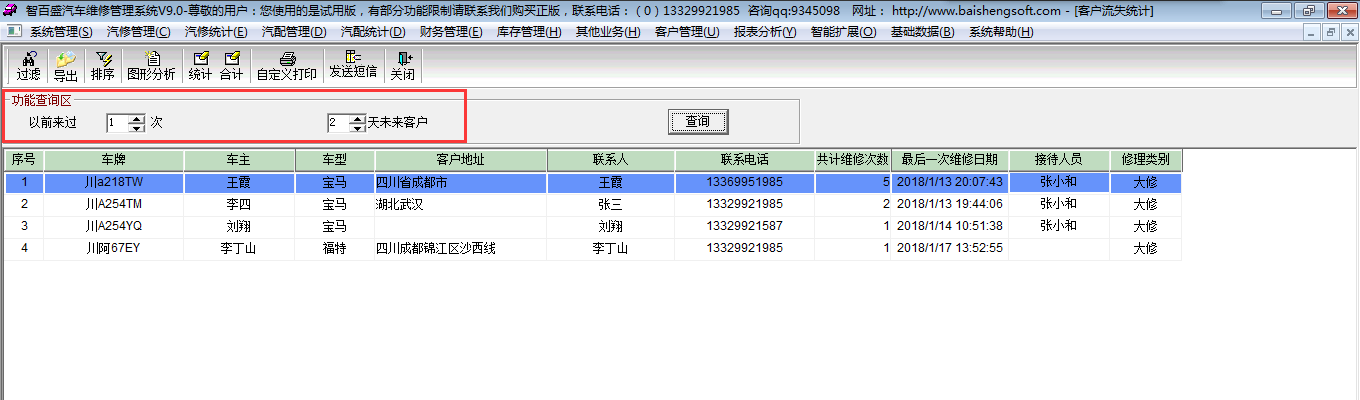Click the 关闭 close toolbar icon
1360x400 pixels.
[402, 66]
